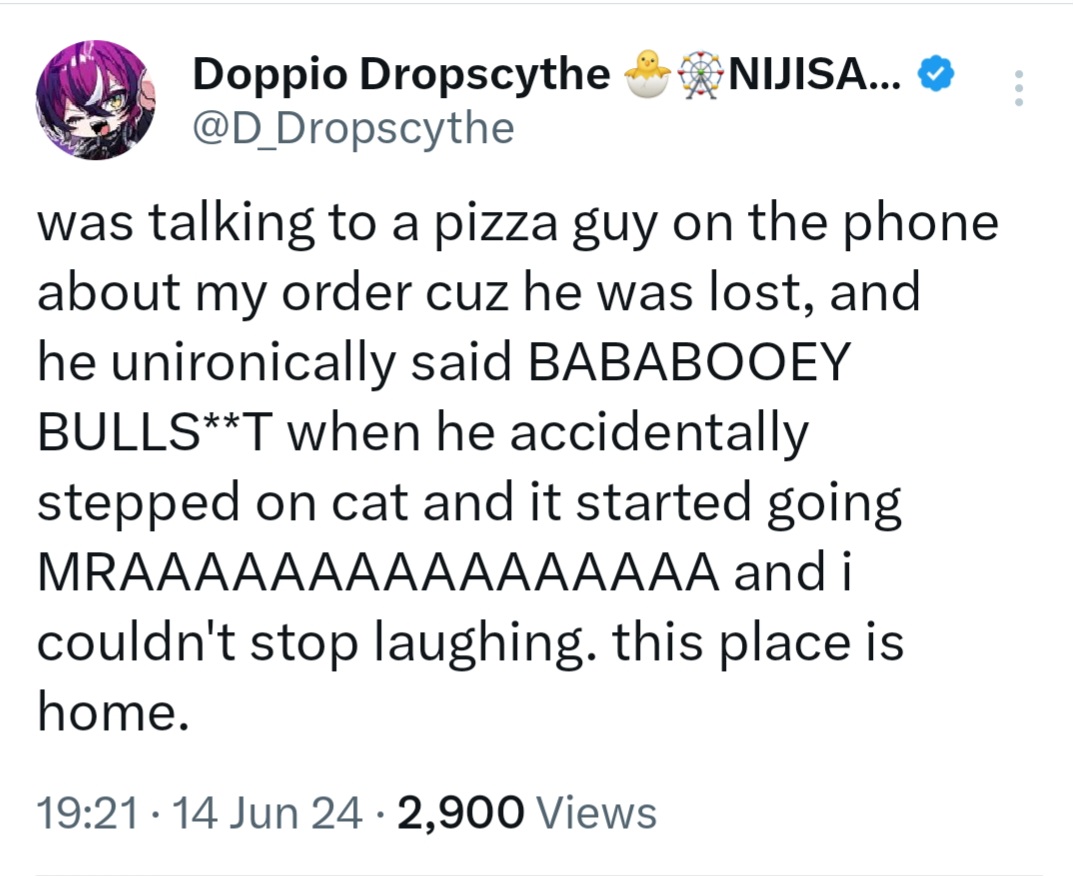Click the ferris wheel emoji in name
Viewport: 1073px width, 876px height.
coord(699,75)
